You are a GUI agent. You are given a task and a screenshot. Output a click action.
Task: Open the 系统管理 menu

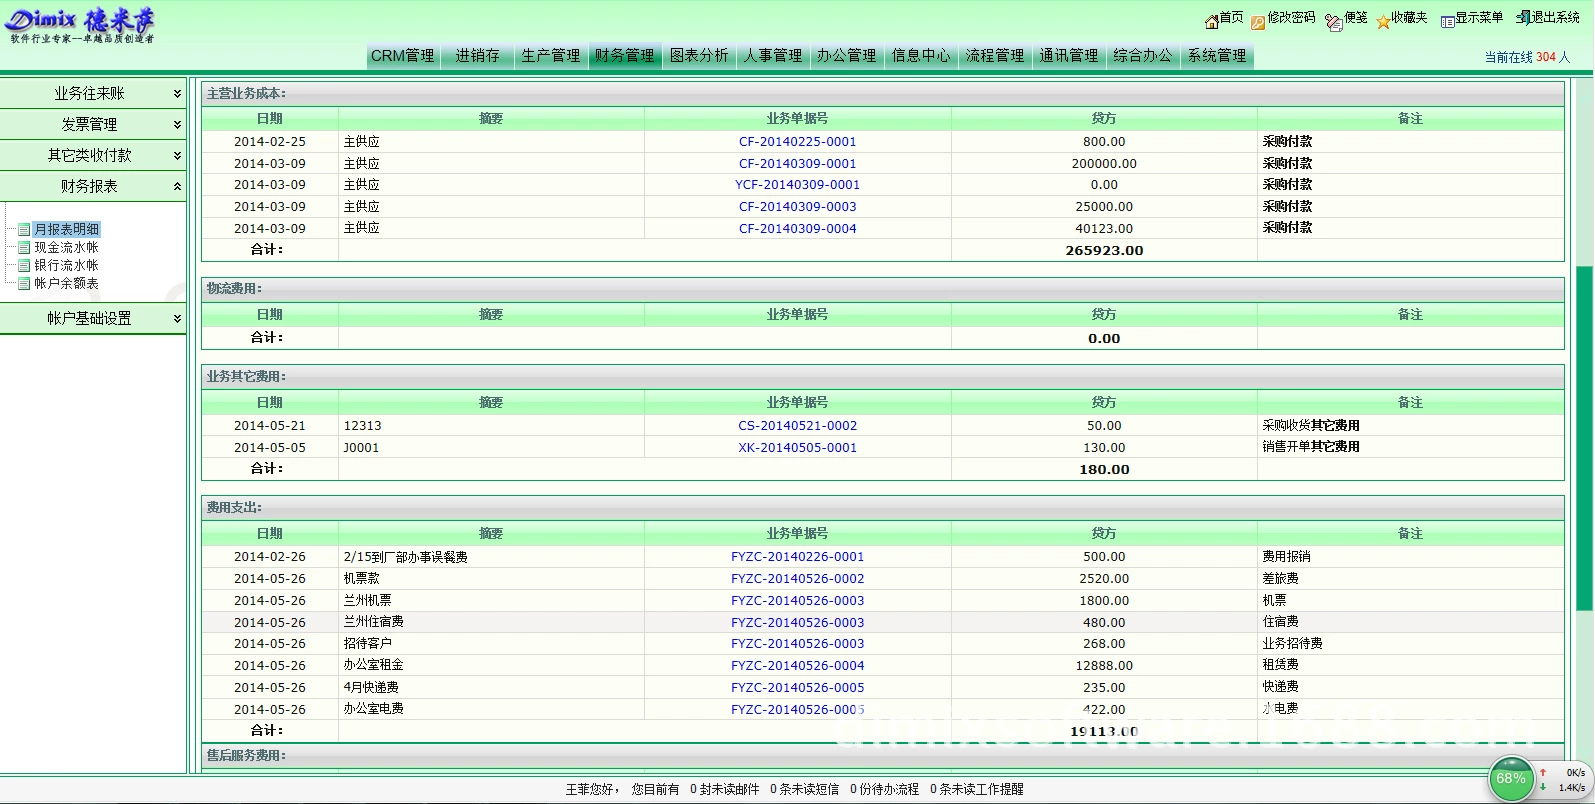1217,56
